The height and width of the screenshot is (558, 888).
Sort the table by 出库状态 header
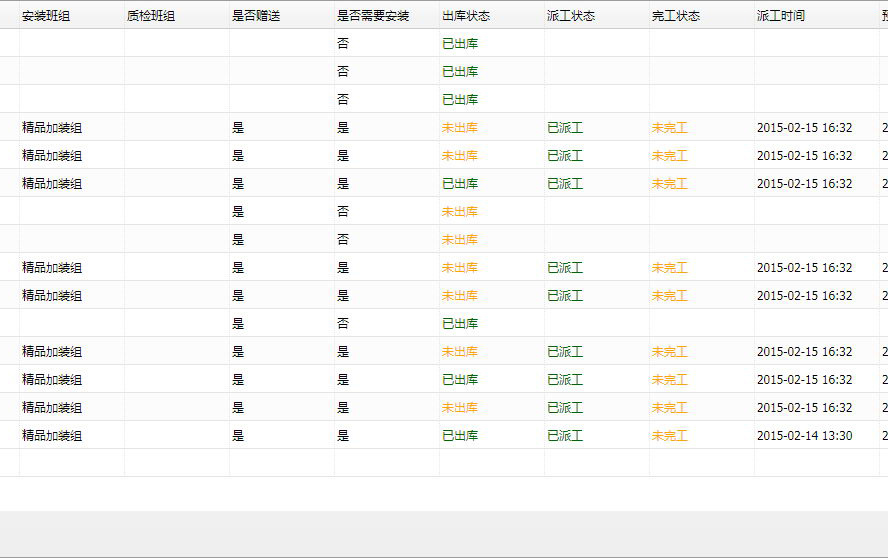(466, 16)
